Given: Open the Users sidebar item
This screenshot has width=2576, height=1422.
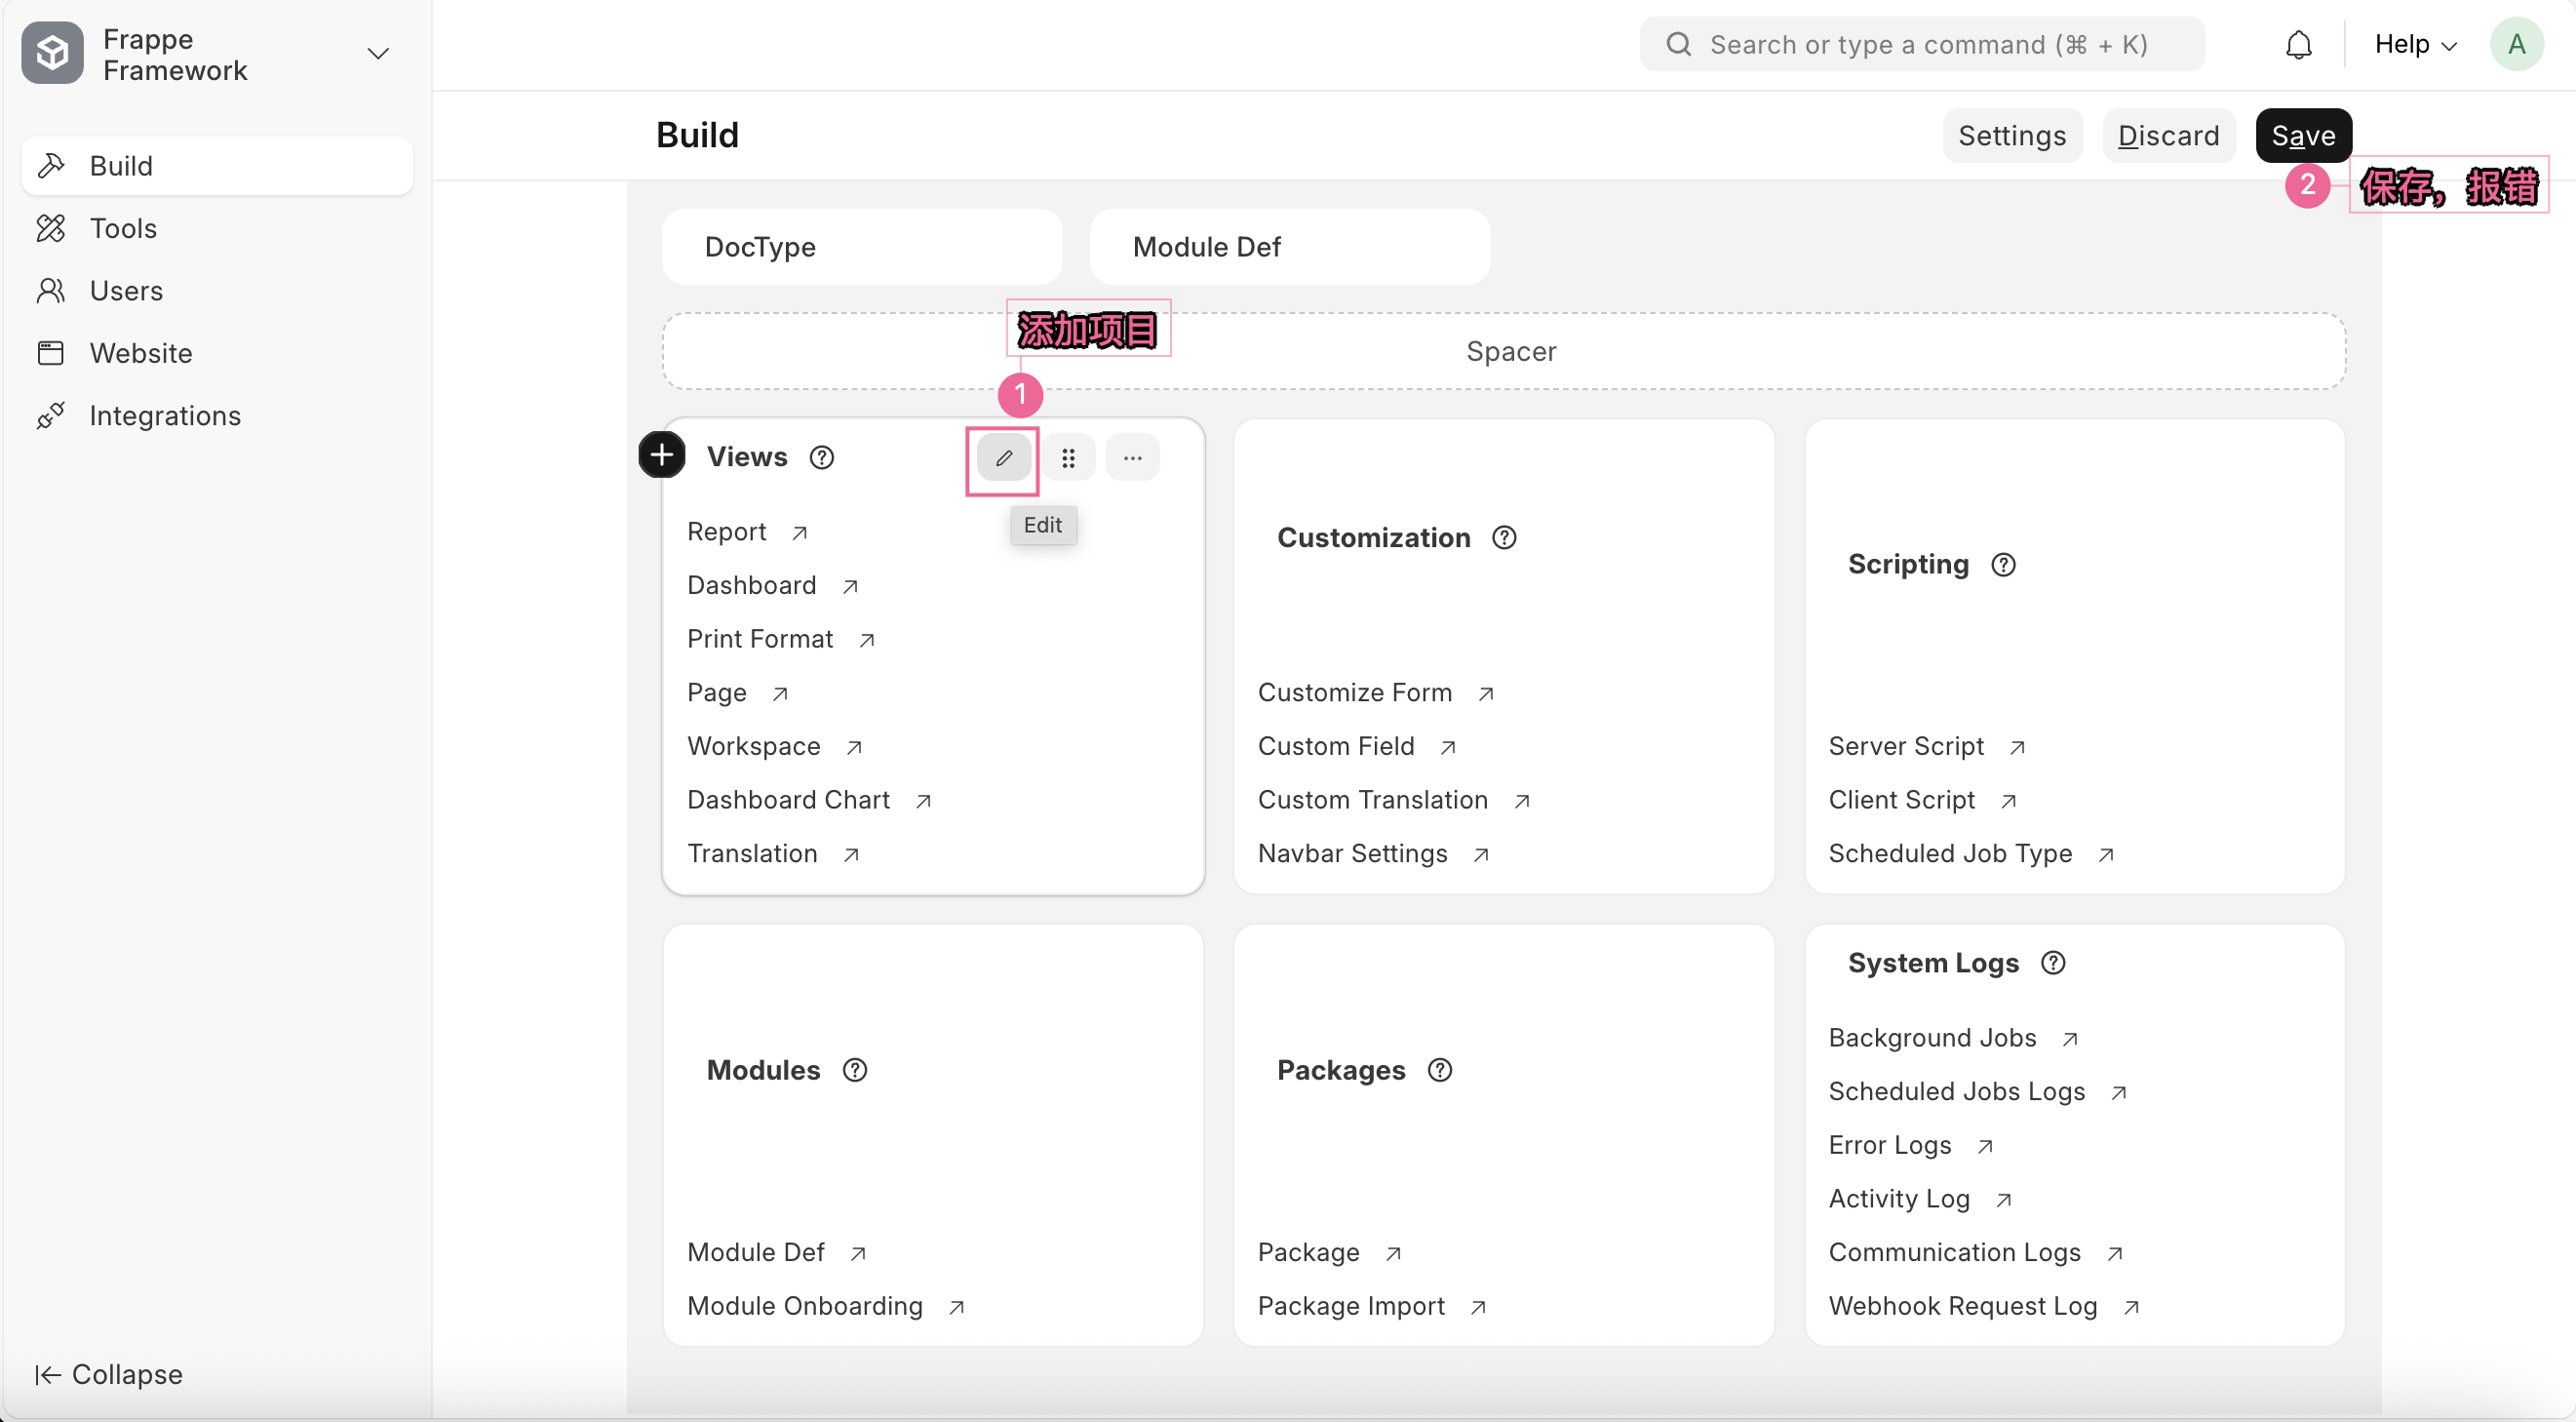Looking at the screenshot, I should click(x=217, y=291).
